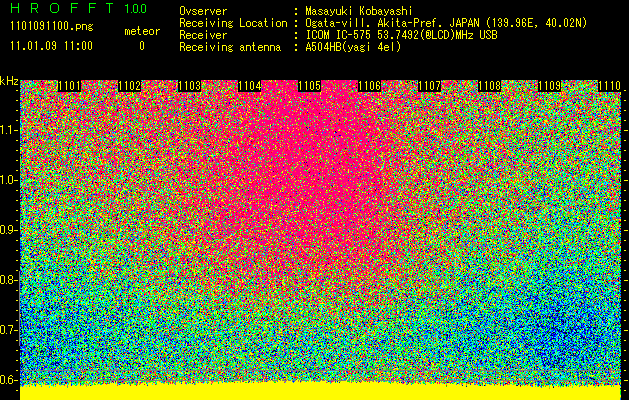Click the 0.6 kHz axis label

[7, 380]
